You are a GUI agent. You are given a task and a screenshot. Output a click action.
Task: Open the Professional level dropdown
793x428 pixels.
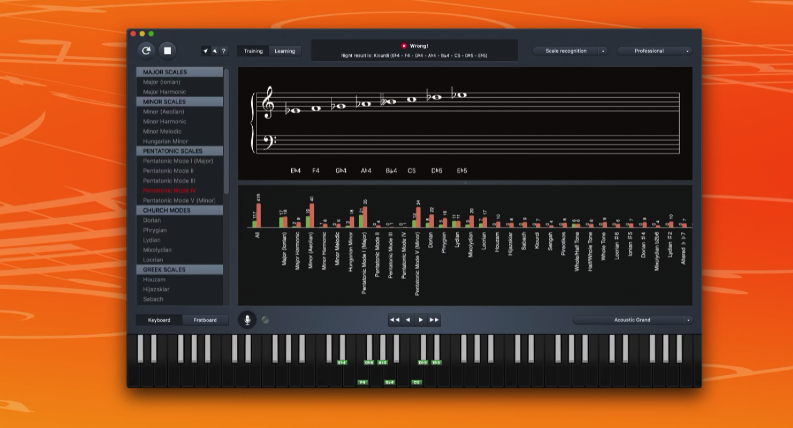[654, 51]
